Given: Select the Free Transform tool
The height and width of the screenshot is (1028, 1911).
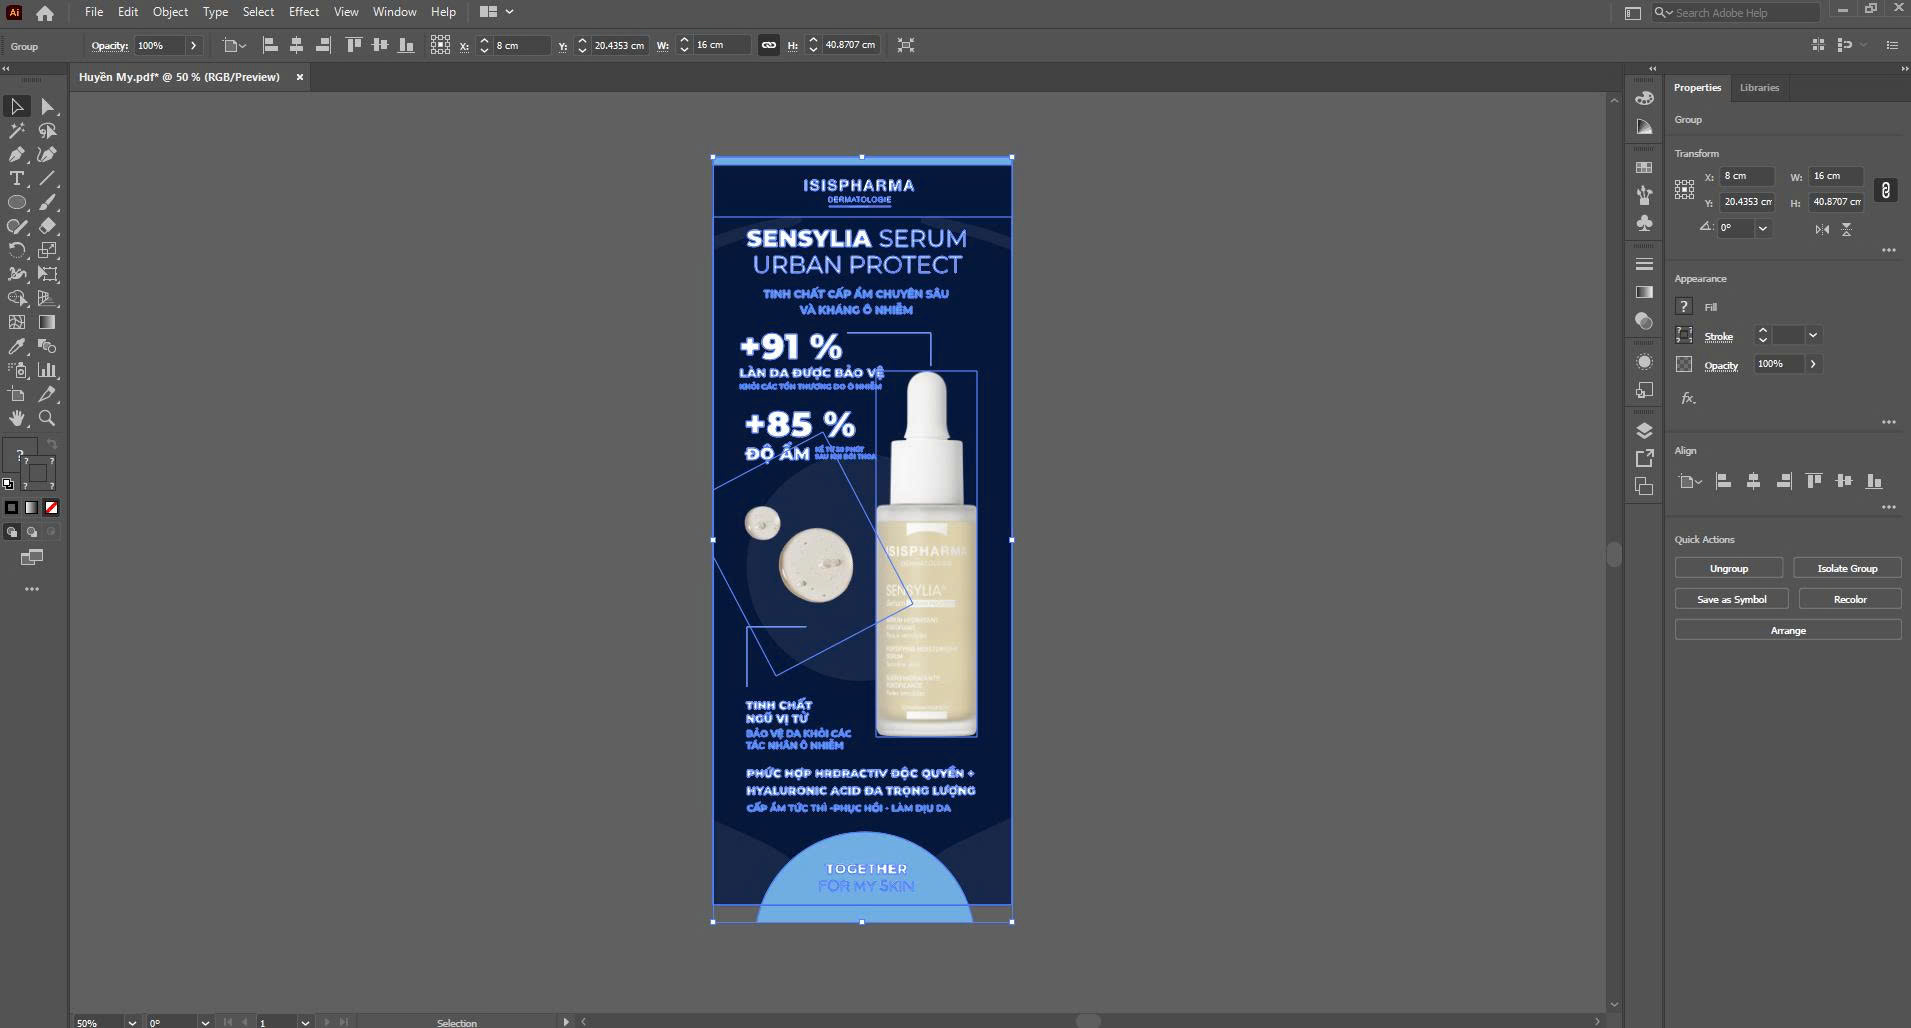Looking at the screenshot, I should click(47, 275).
